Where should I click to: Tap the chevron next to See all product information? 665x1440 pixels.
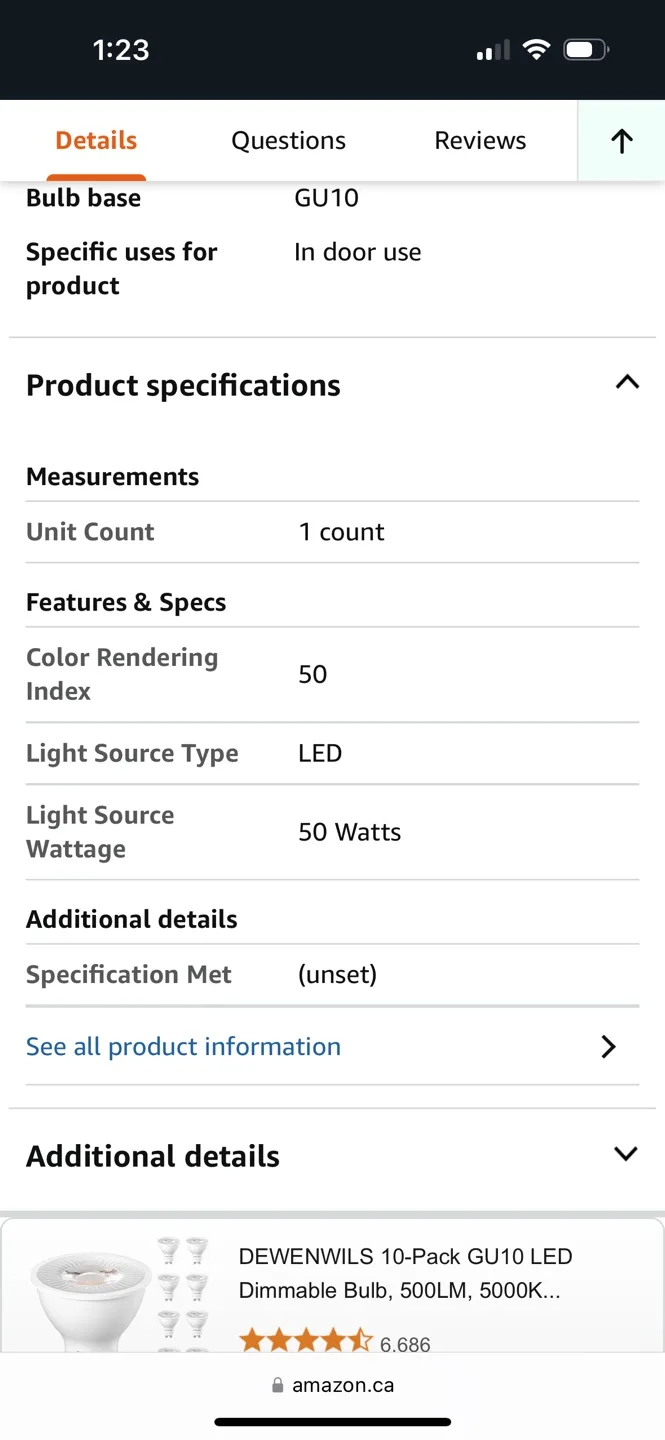click(x=607, y=1046)
